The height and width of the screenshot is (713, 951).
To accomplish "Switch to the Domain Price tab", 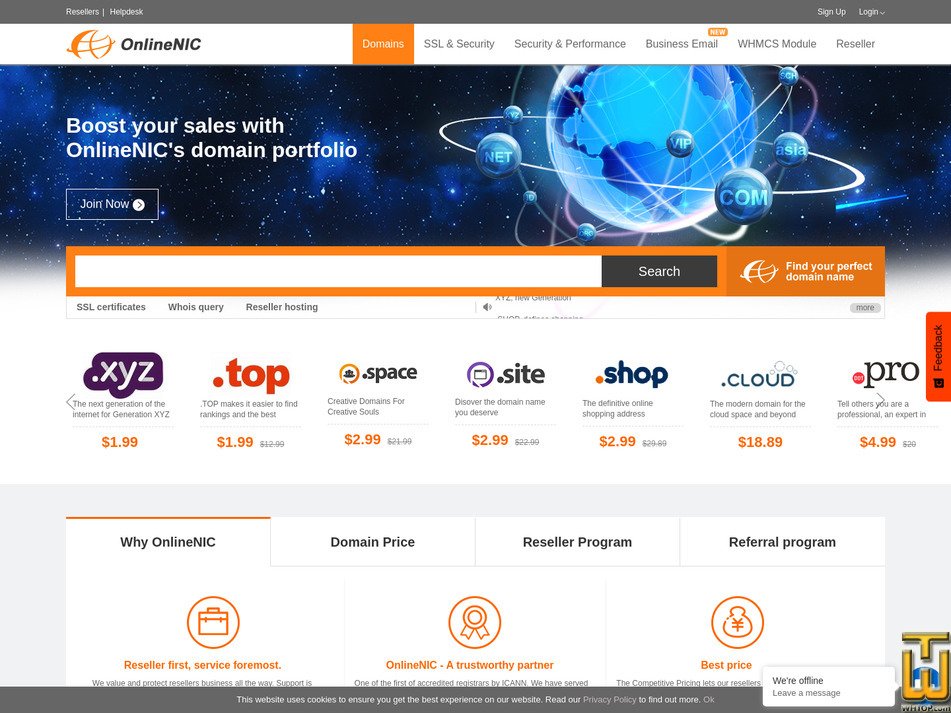I will [372, 542].
